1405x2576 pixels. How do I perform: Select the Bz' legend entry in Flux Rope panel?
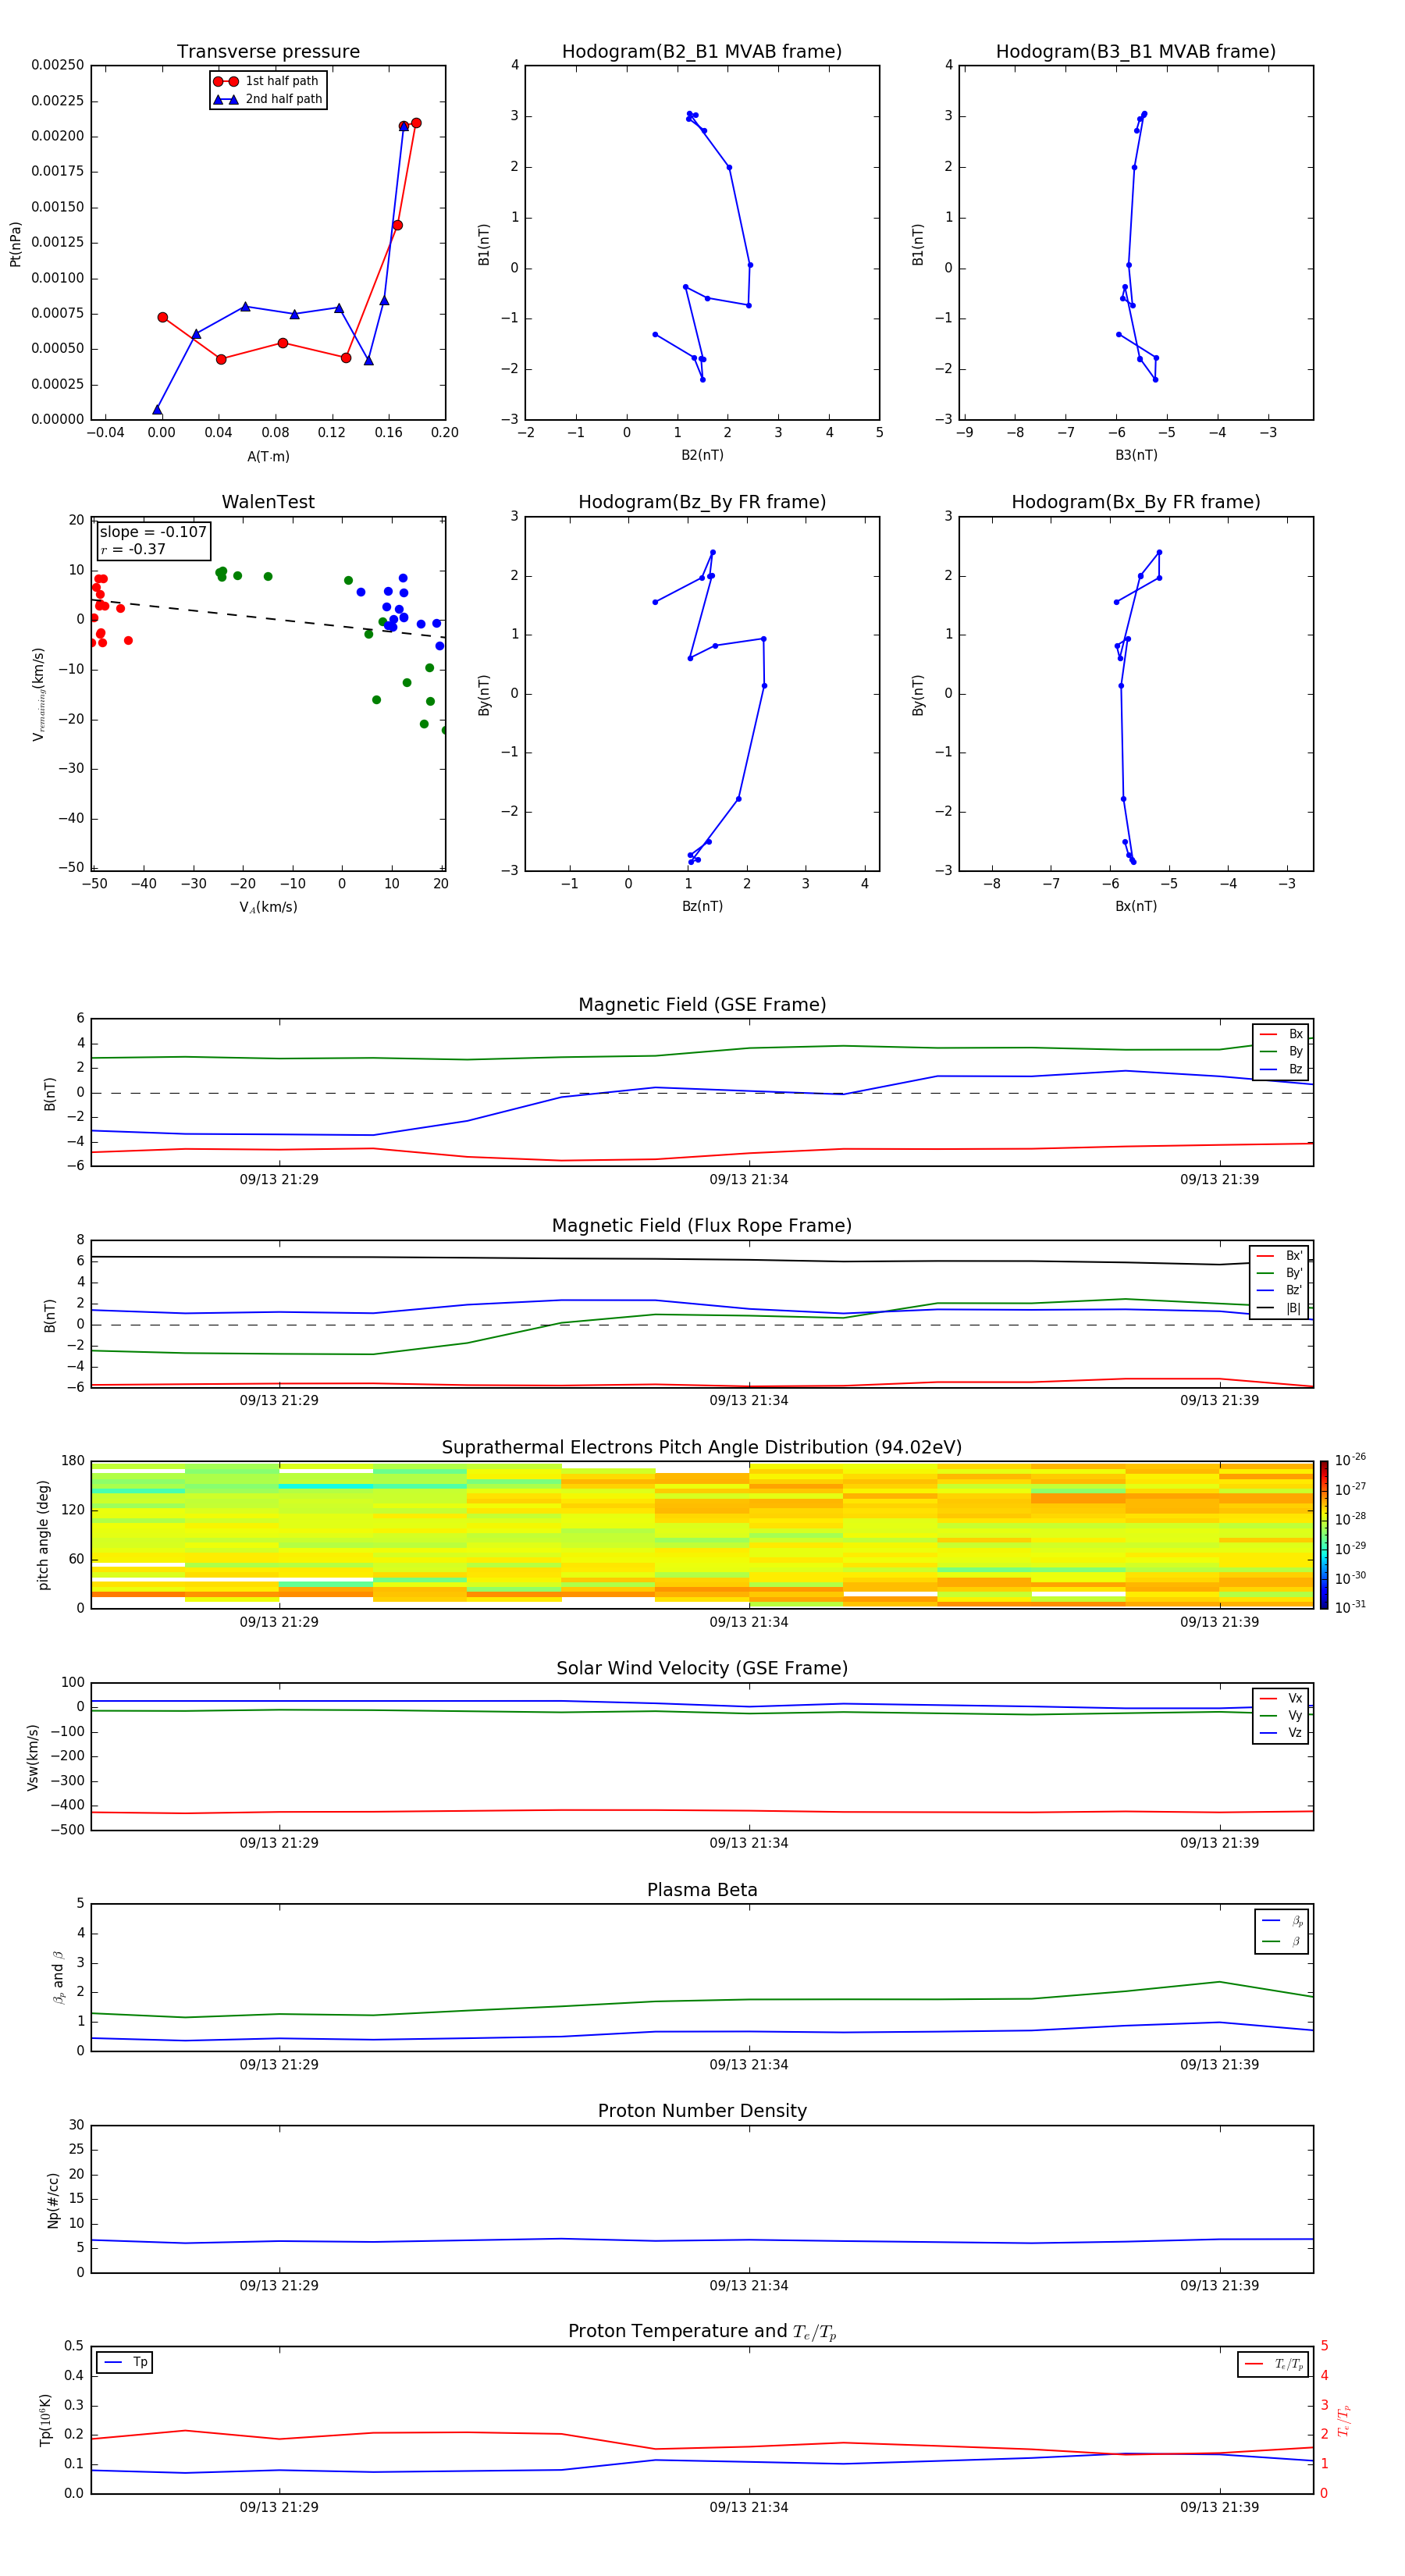(x=1279, y=1290)
